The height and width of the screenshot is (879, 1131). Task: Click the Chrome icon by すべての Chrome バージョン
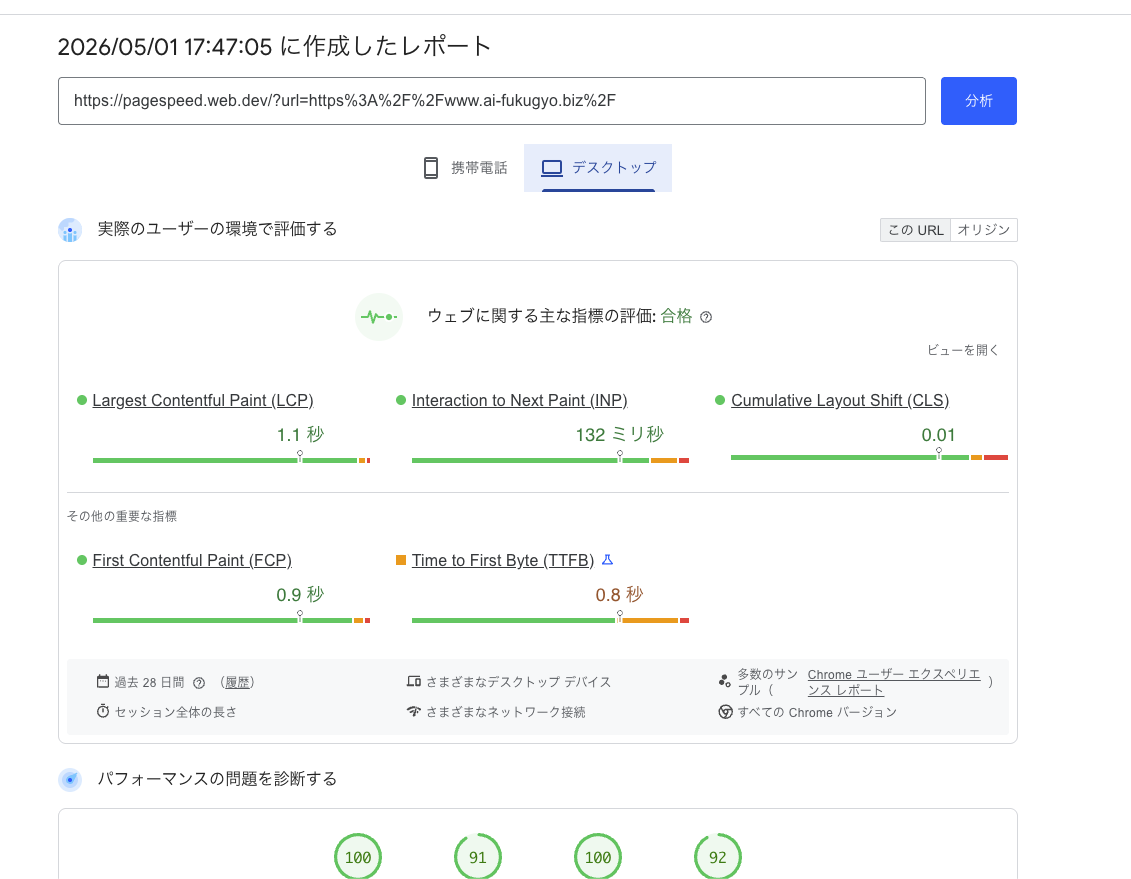point(726,712)
